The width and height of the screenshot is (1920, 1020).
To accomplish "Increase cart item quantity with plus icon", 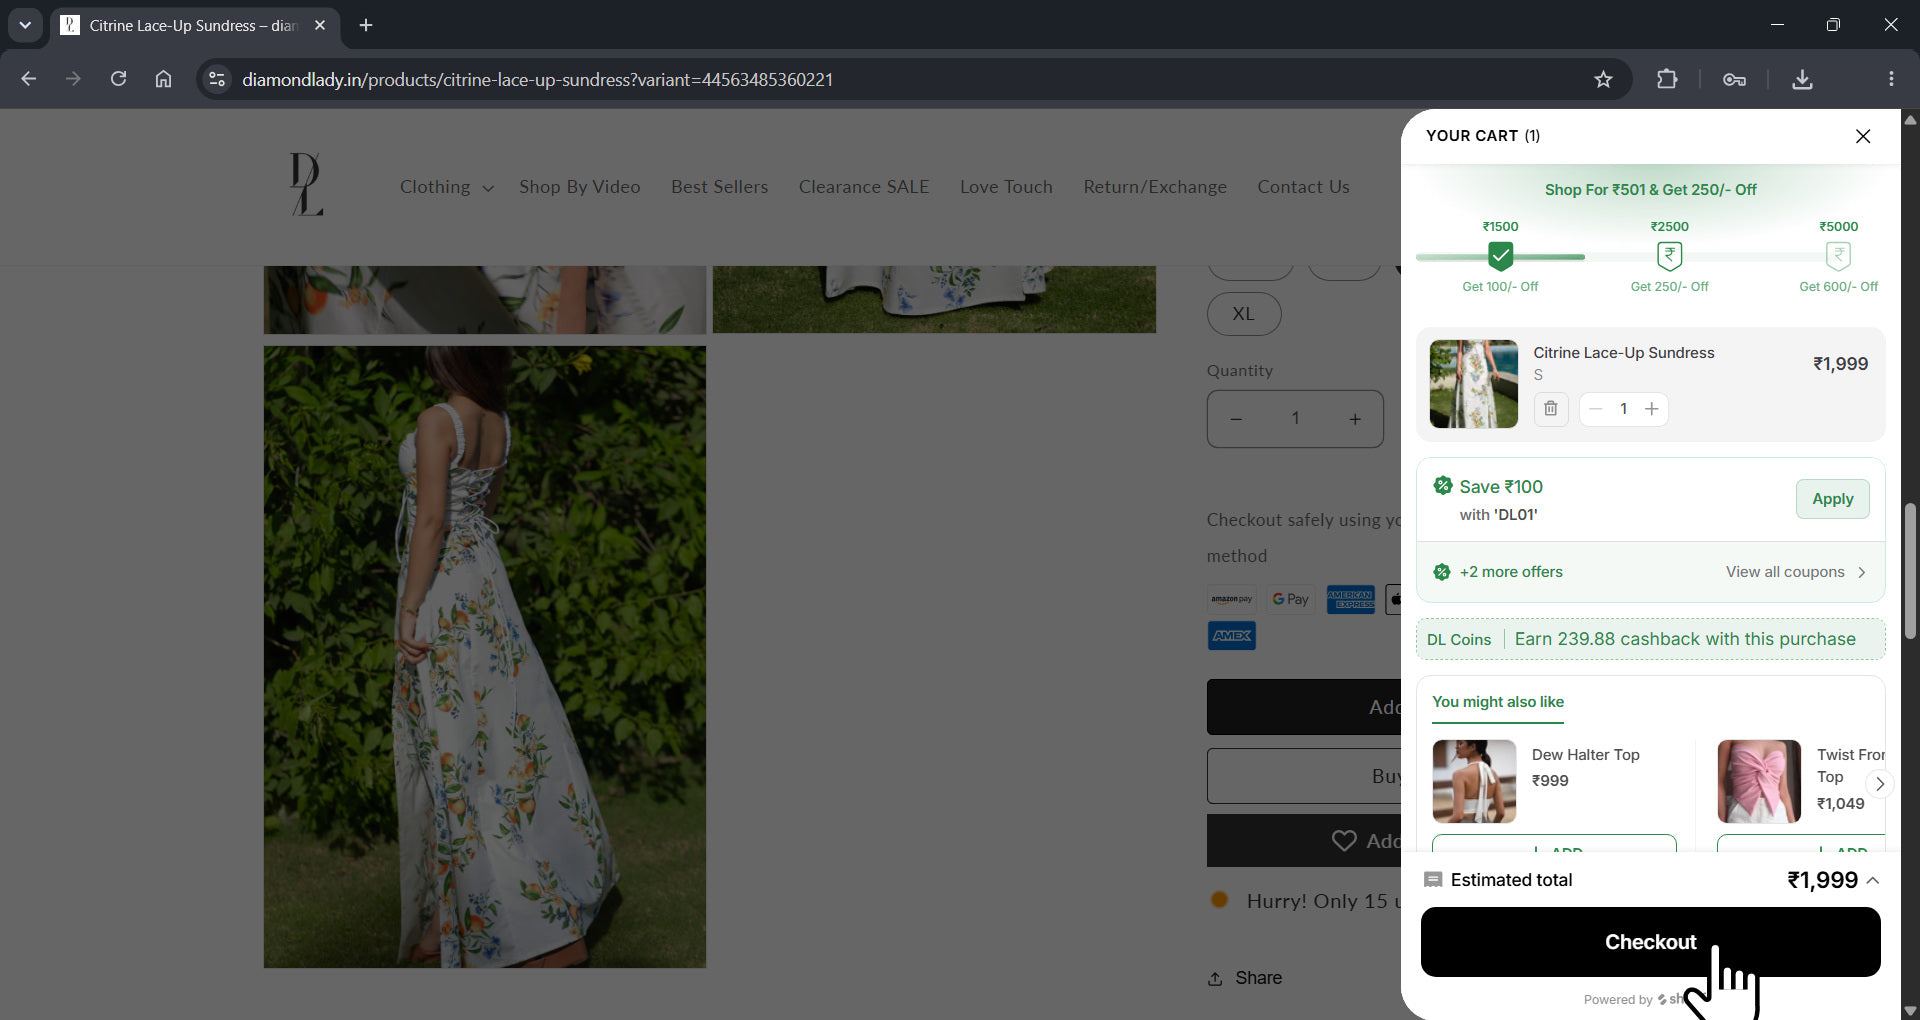I will [x=1651, y=409].
